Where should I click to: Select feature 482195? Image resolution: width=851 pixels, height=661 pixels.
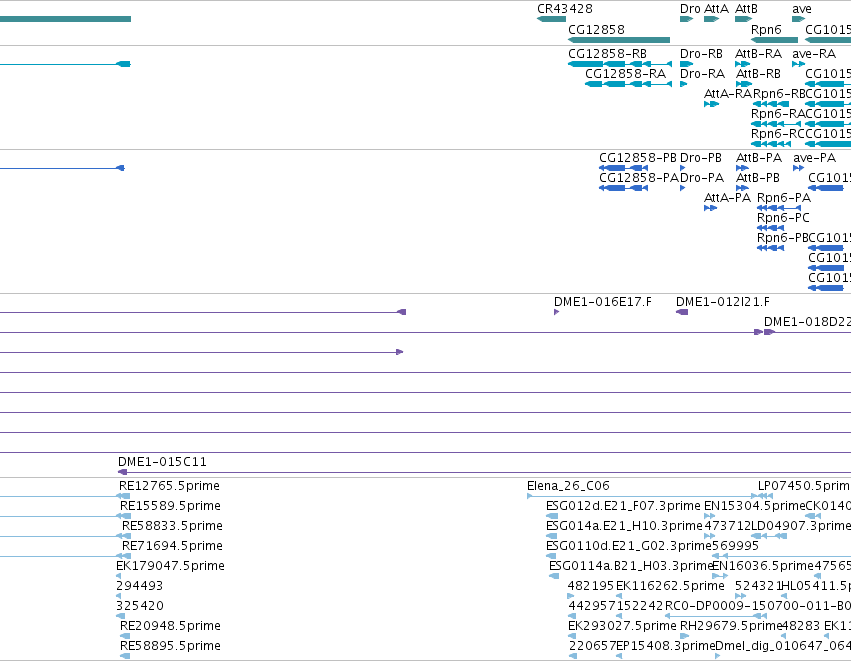point(590,586)
